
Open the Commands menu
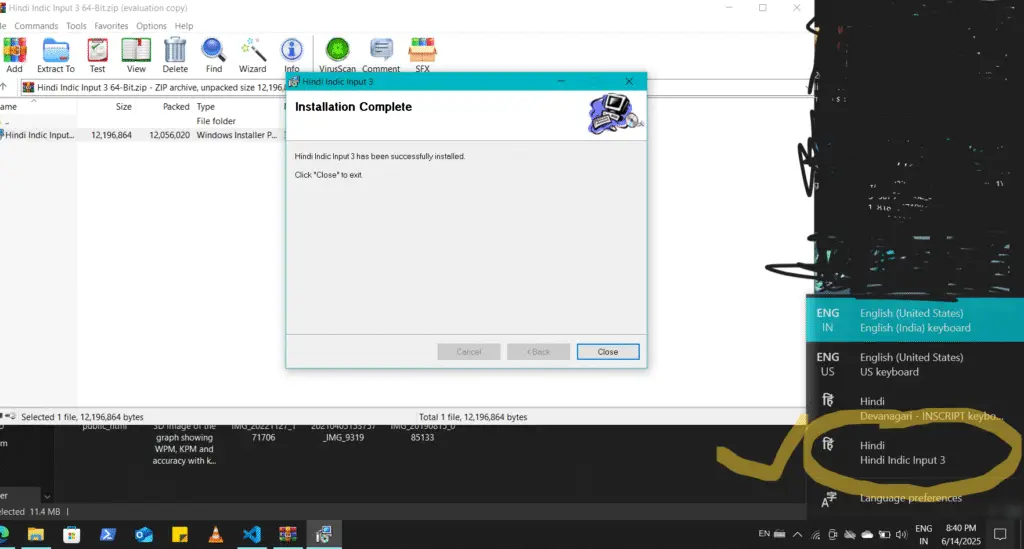(x=36, y=26)
